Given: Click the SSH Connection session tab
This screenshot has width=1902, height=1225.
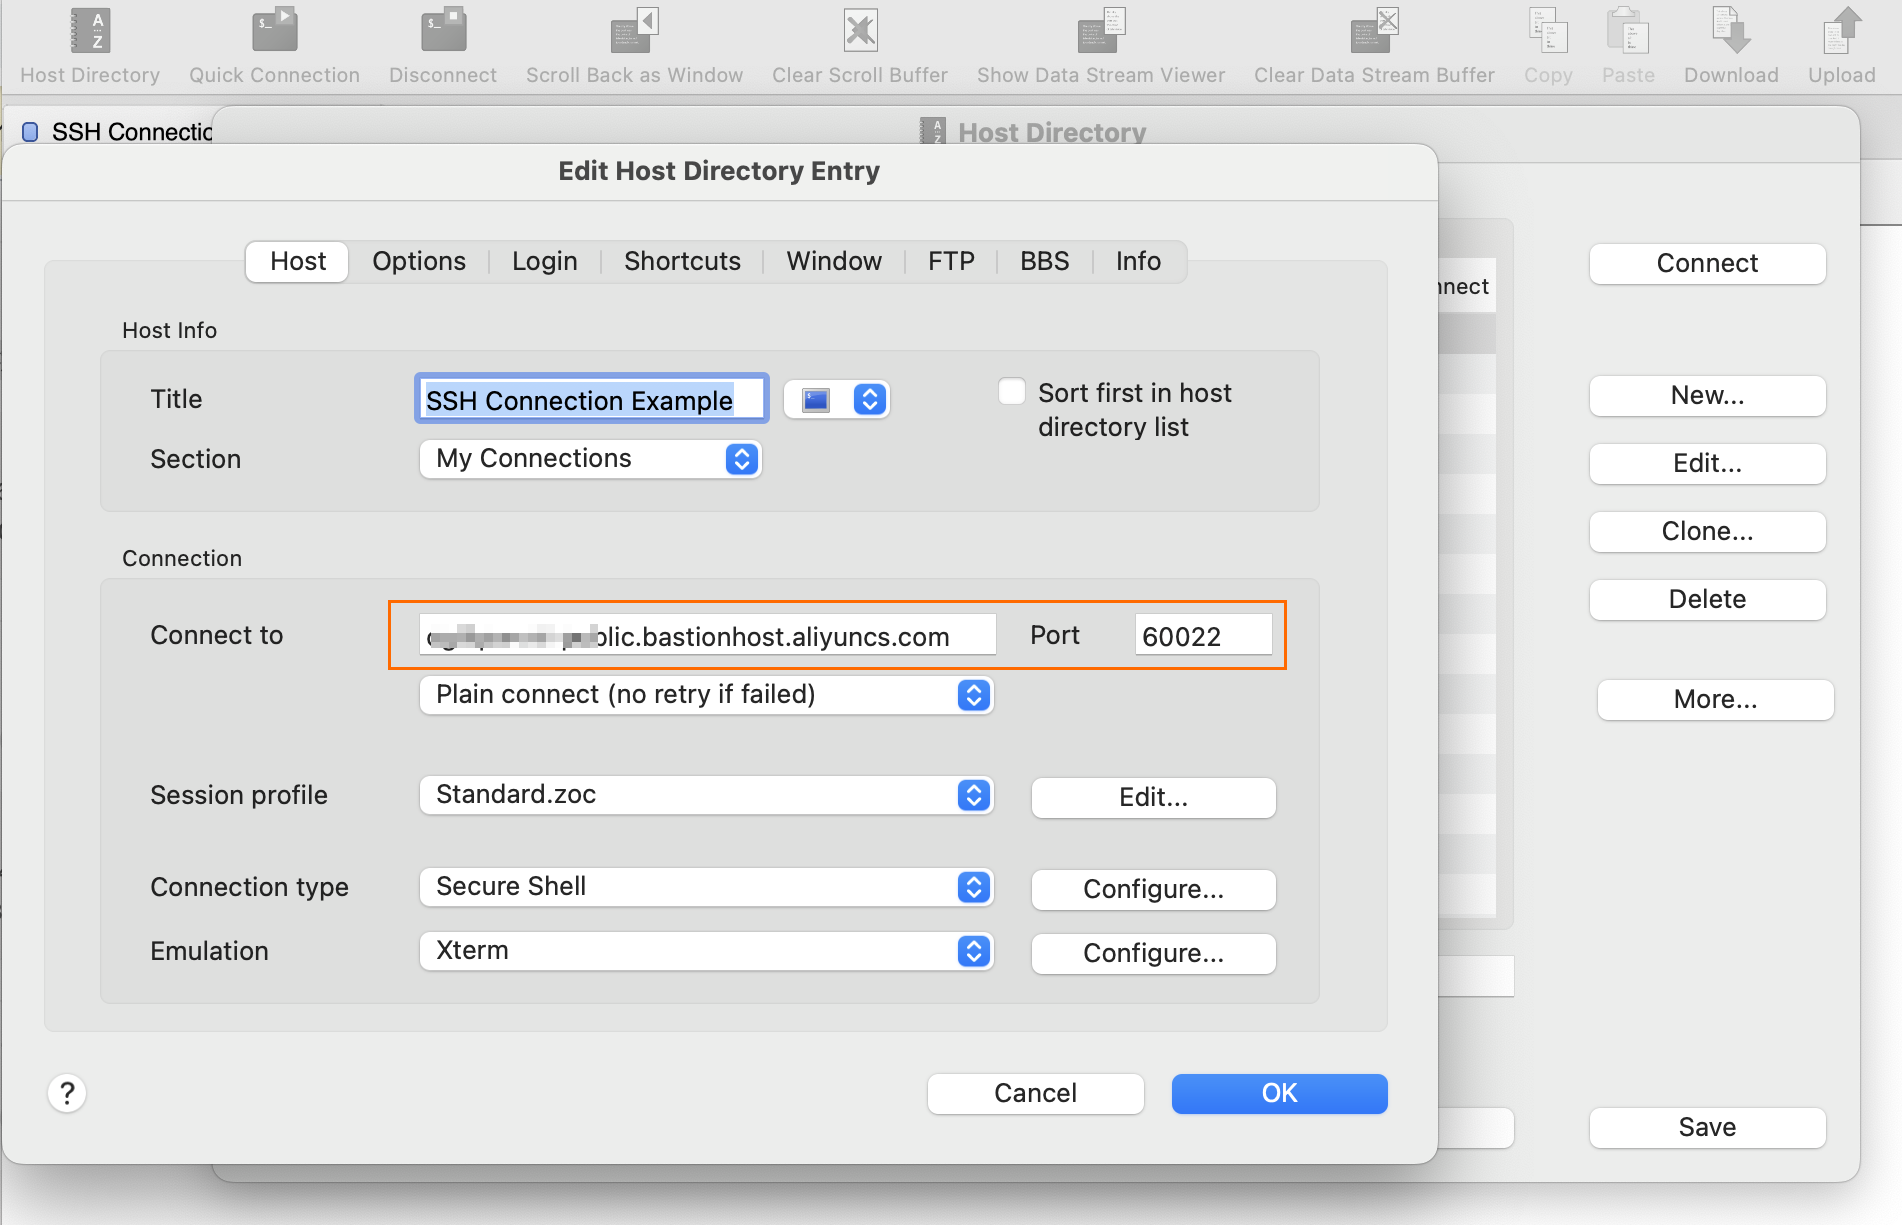Looking at the screenshot, I should 118,132.
